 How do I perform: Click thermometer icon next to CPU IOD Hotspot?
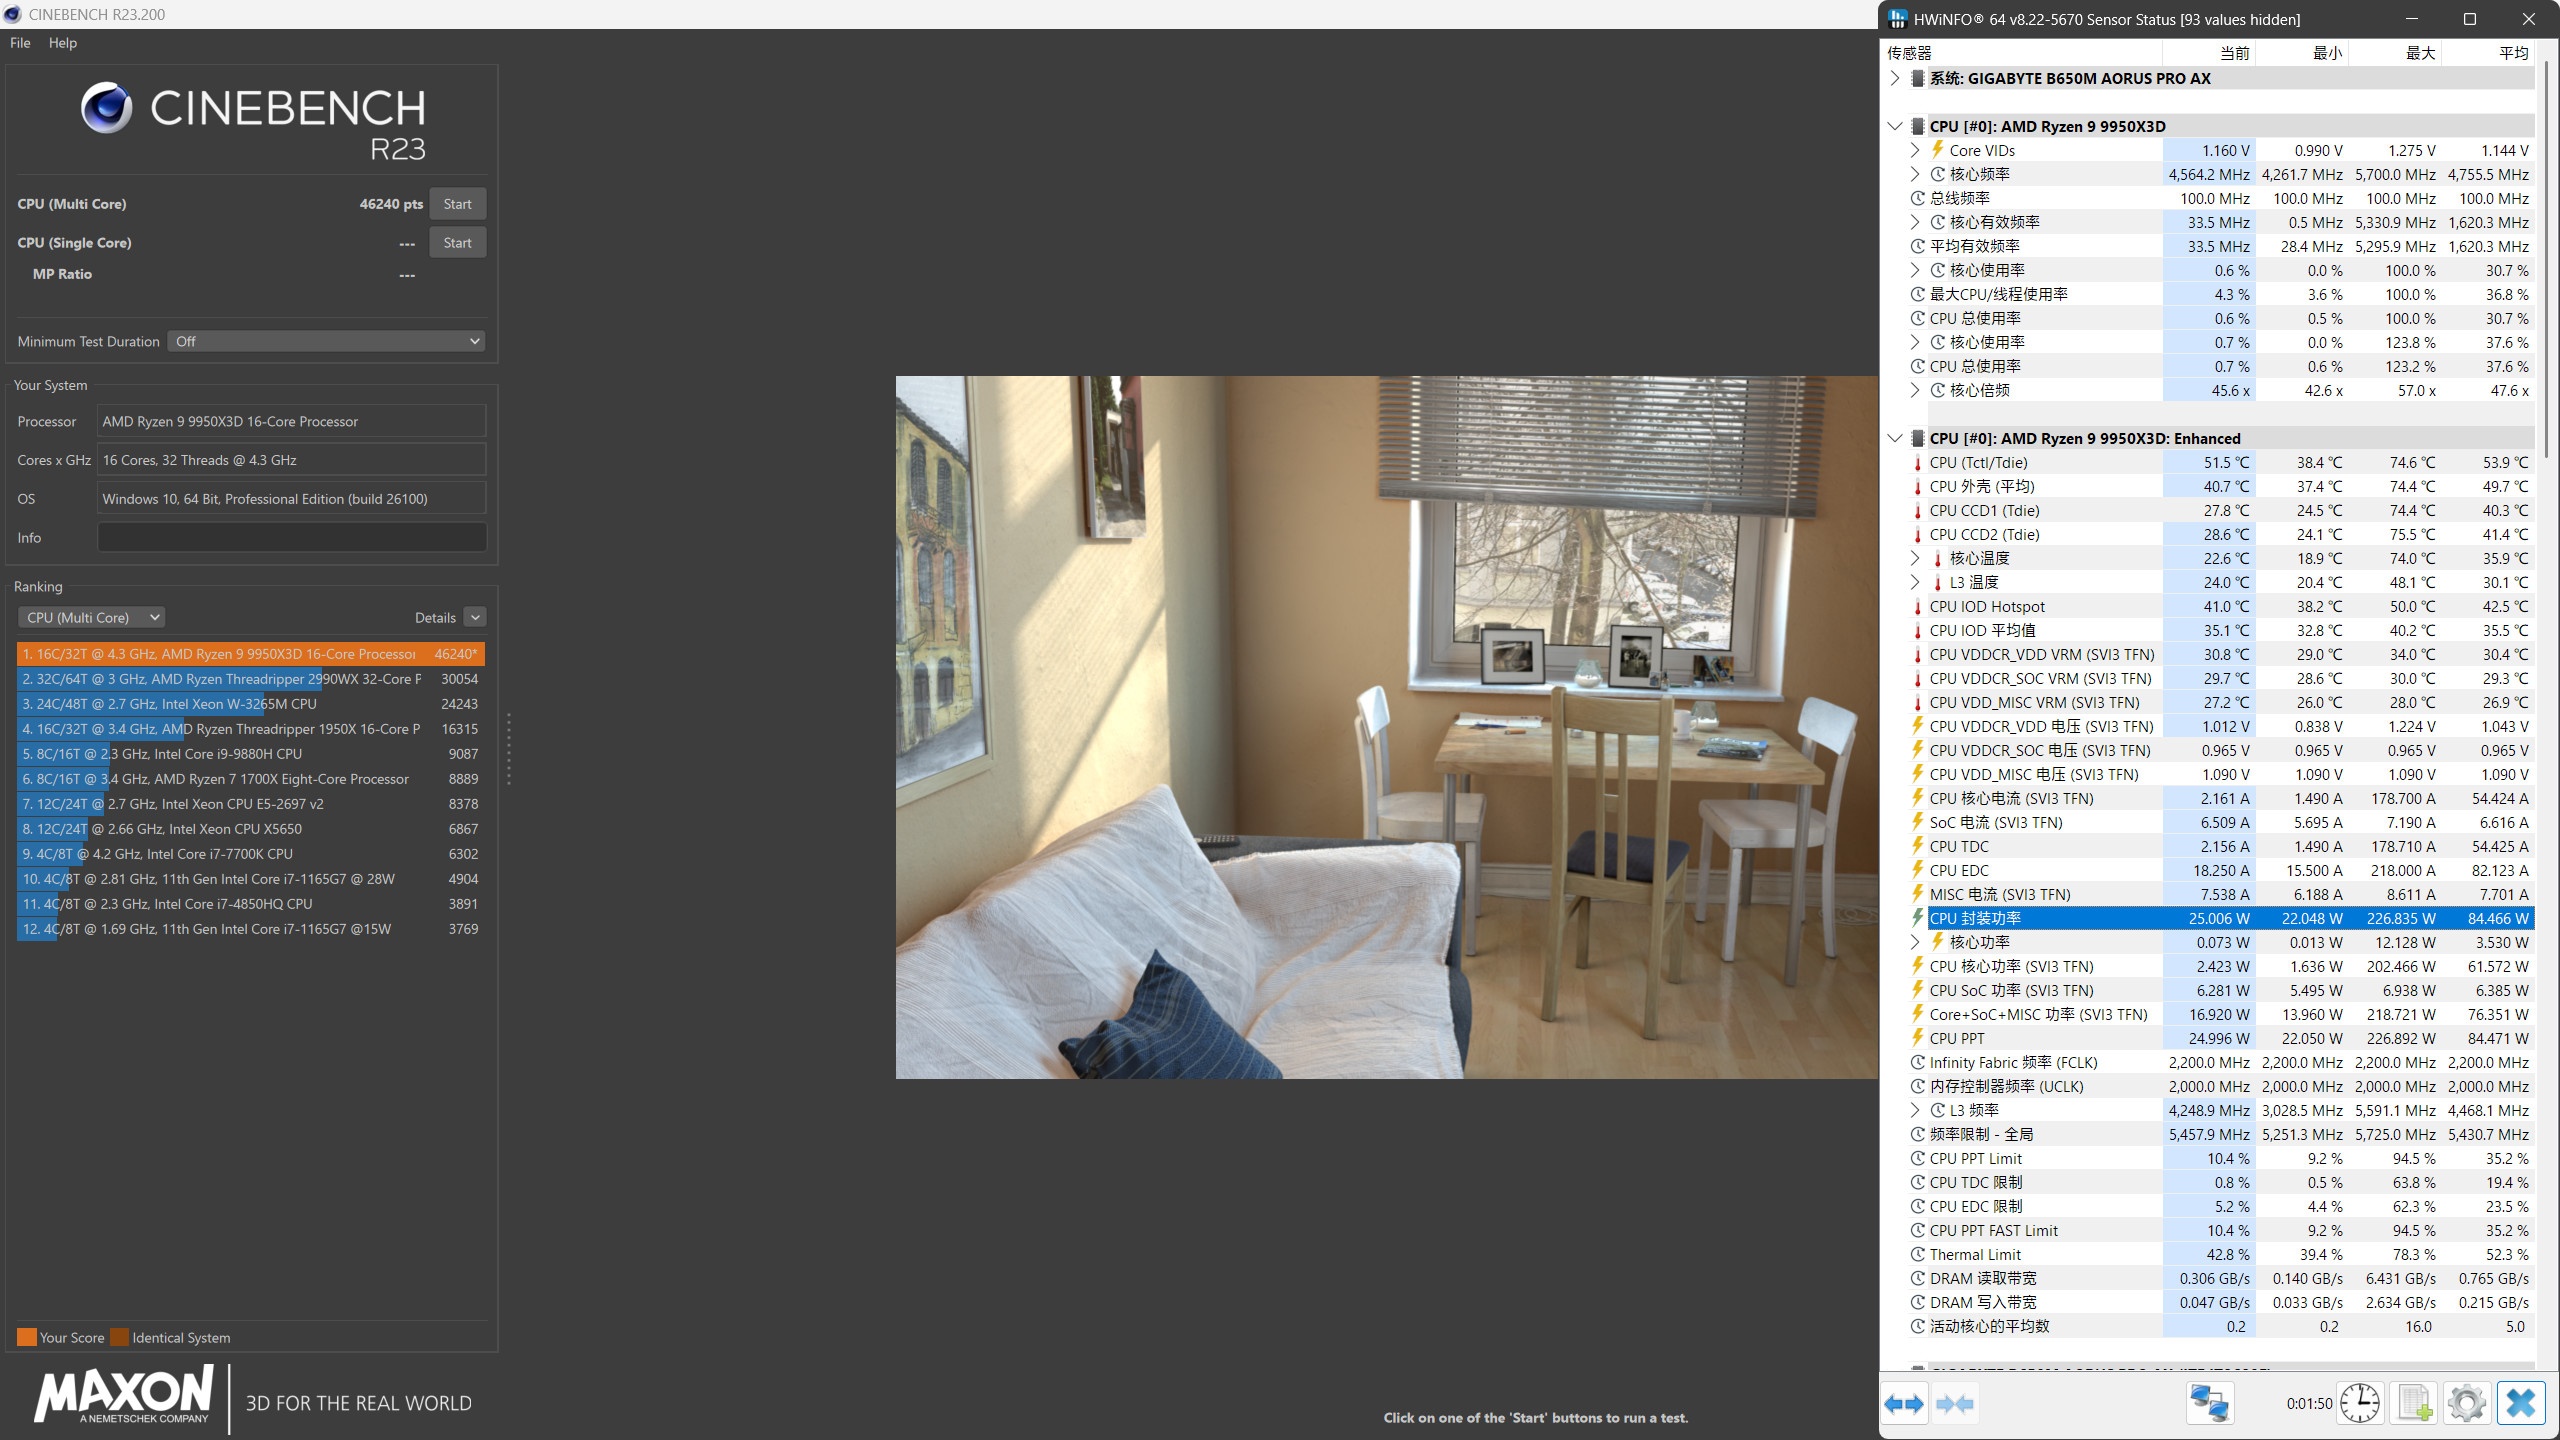click(1917, 607)
